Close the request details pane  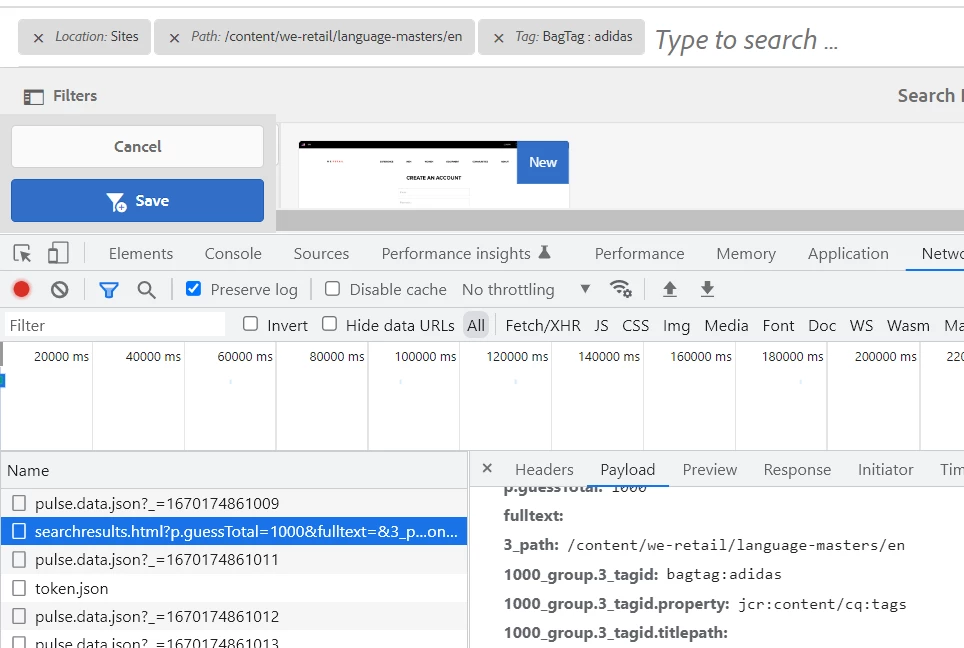point(487,468)
